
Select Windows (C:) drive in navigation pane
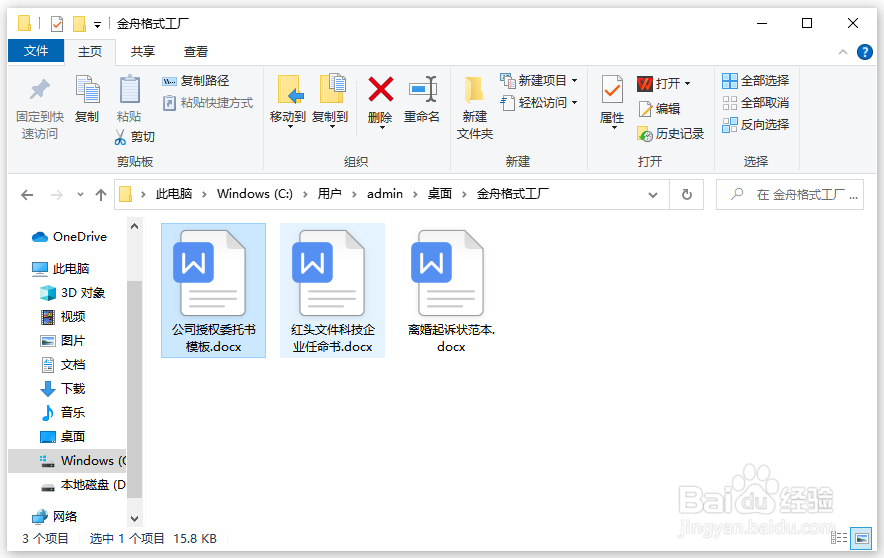coord(67,461)
